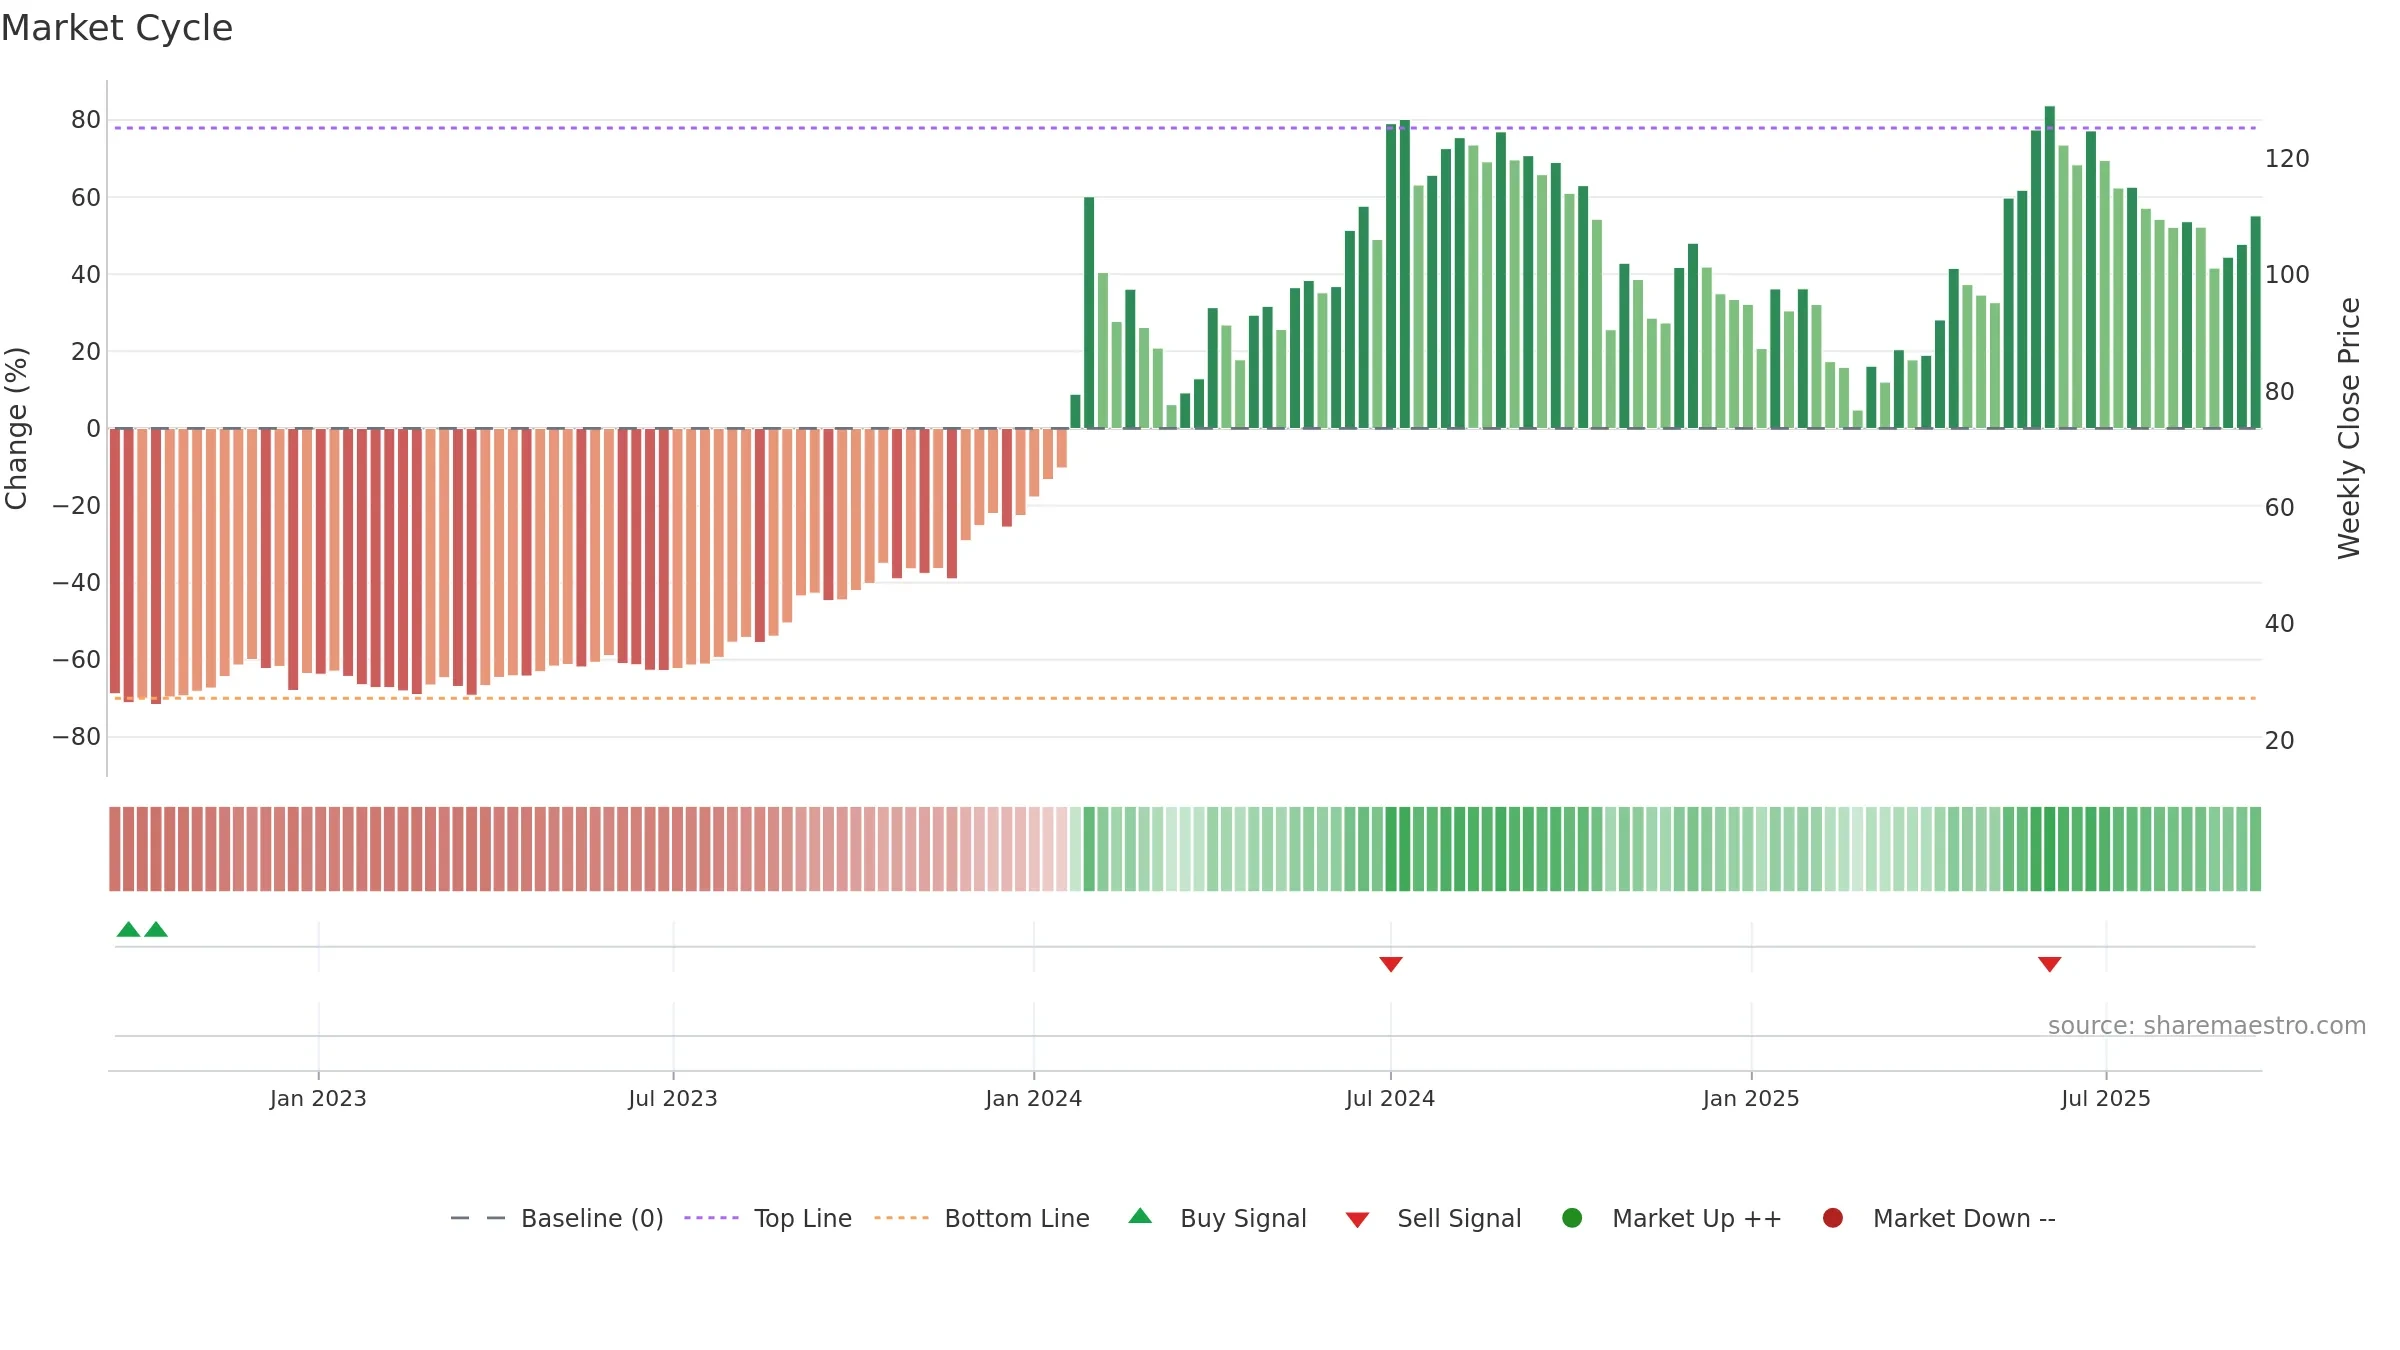Open the sharemaestro.com source link
This screenshot has width=2400, height=1350.
click(2207, 1025)
